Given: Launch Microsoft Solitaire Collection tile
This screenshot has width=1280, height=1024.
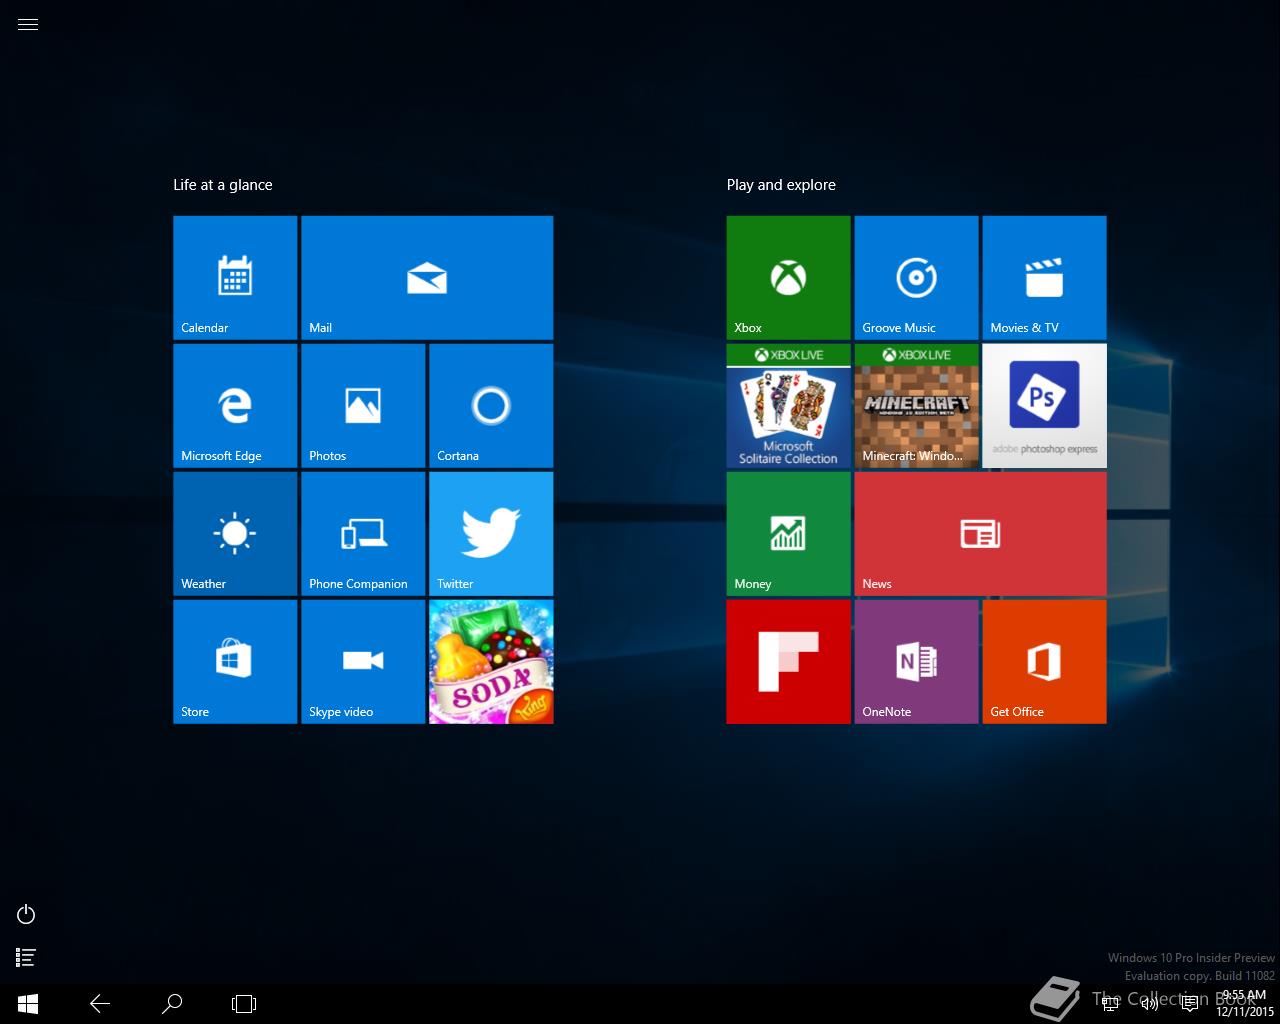Looking at the screenshot, I should [789, 406].
